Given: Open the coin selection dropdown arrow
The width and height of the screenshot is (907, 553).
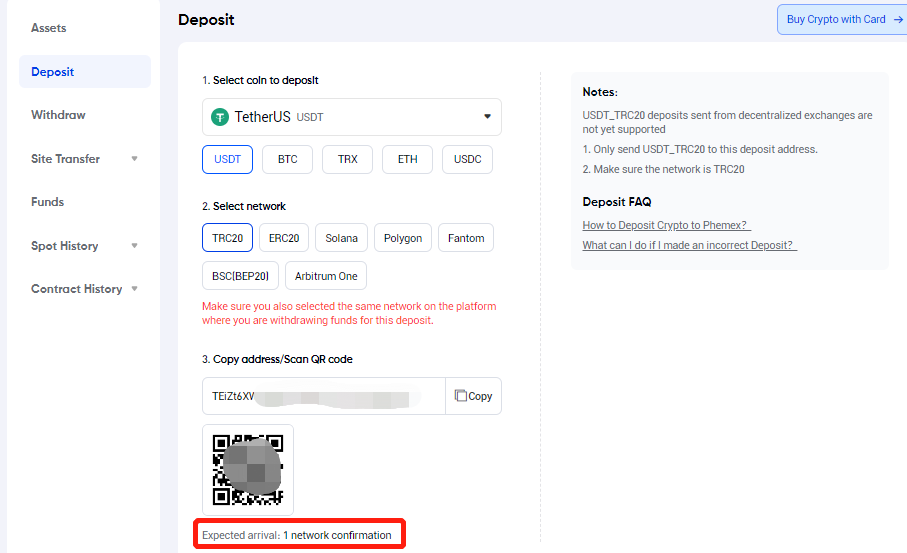Looking at the screenshot, I should coord(487,116).
